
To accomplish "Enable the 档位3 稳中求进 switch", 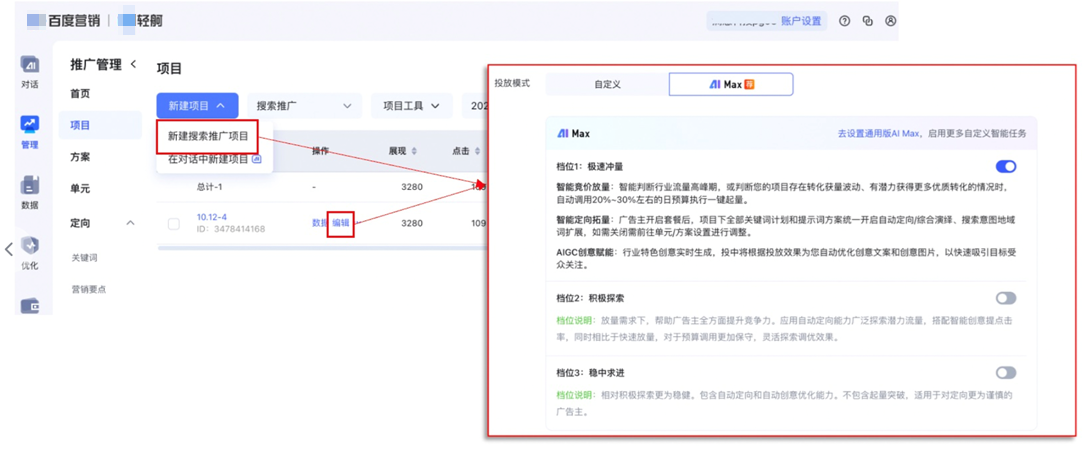I will (x=1005, y=373).
